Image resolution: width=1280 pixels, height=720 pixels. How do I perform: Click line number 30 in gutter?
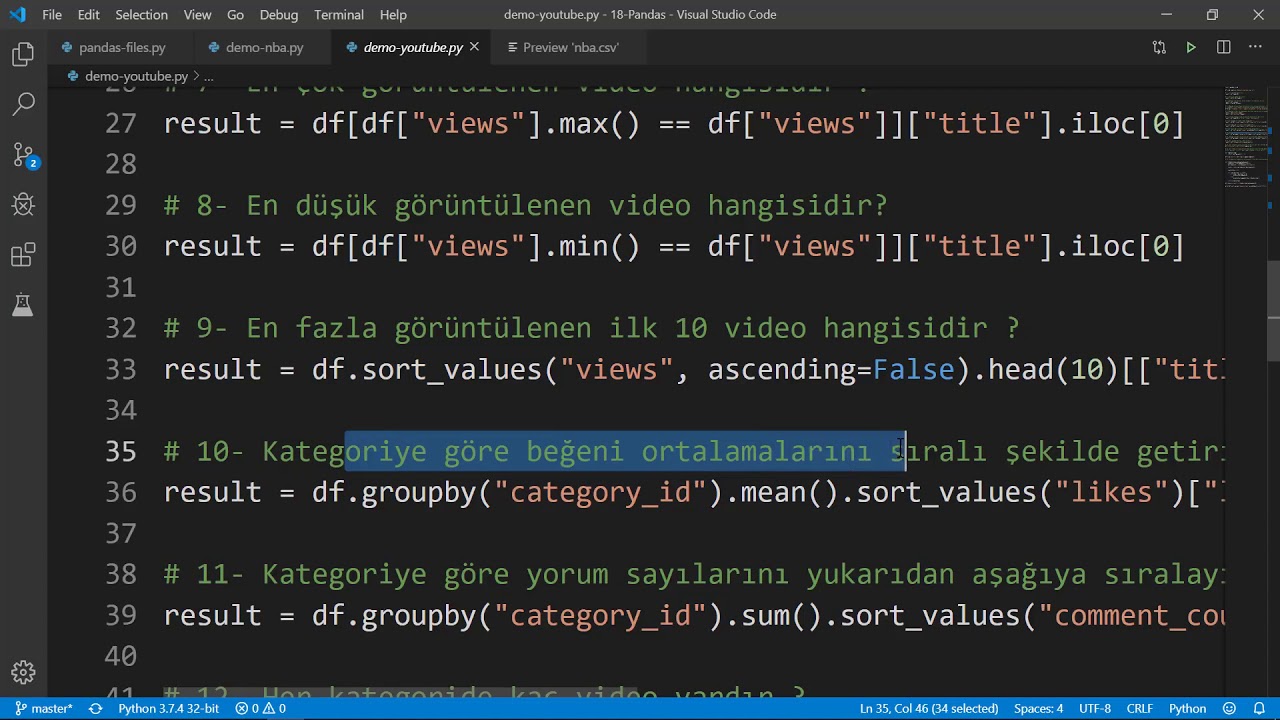click(x=120, y=247)
